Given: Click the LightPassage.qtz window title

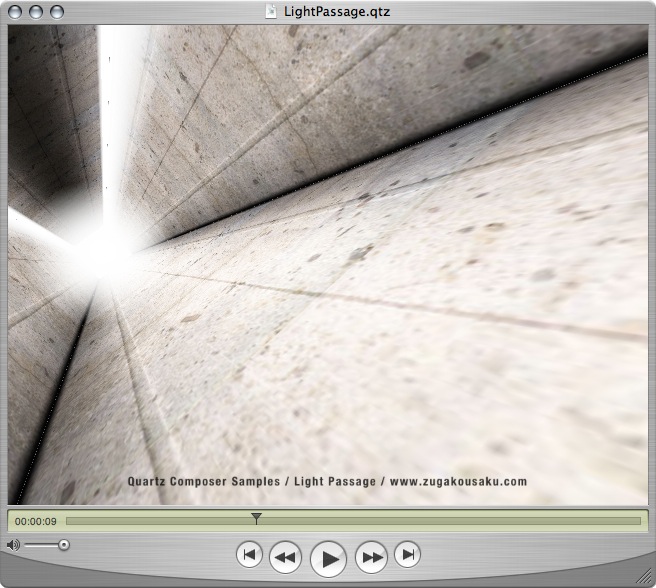Looking at the screenshot, I should click(337, 11).
